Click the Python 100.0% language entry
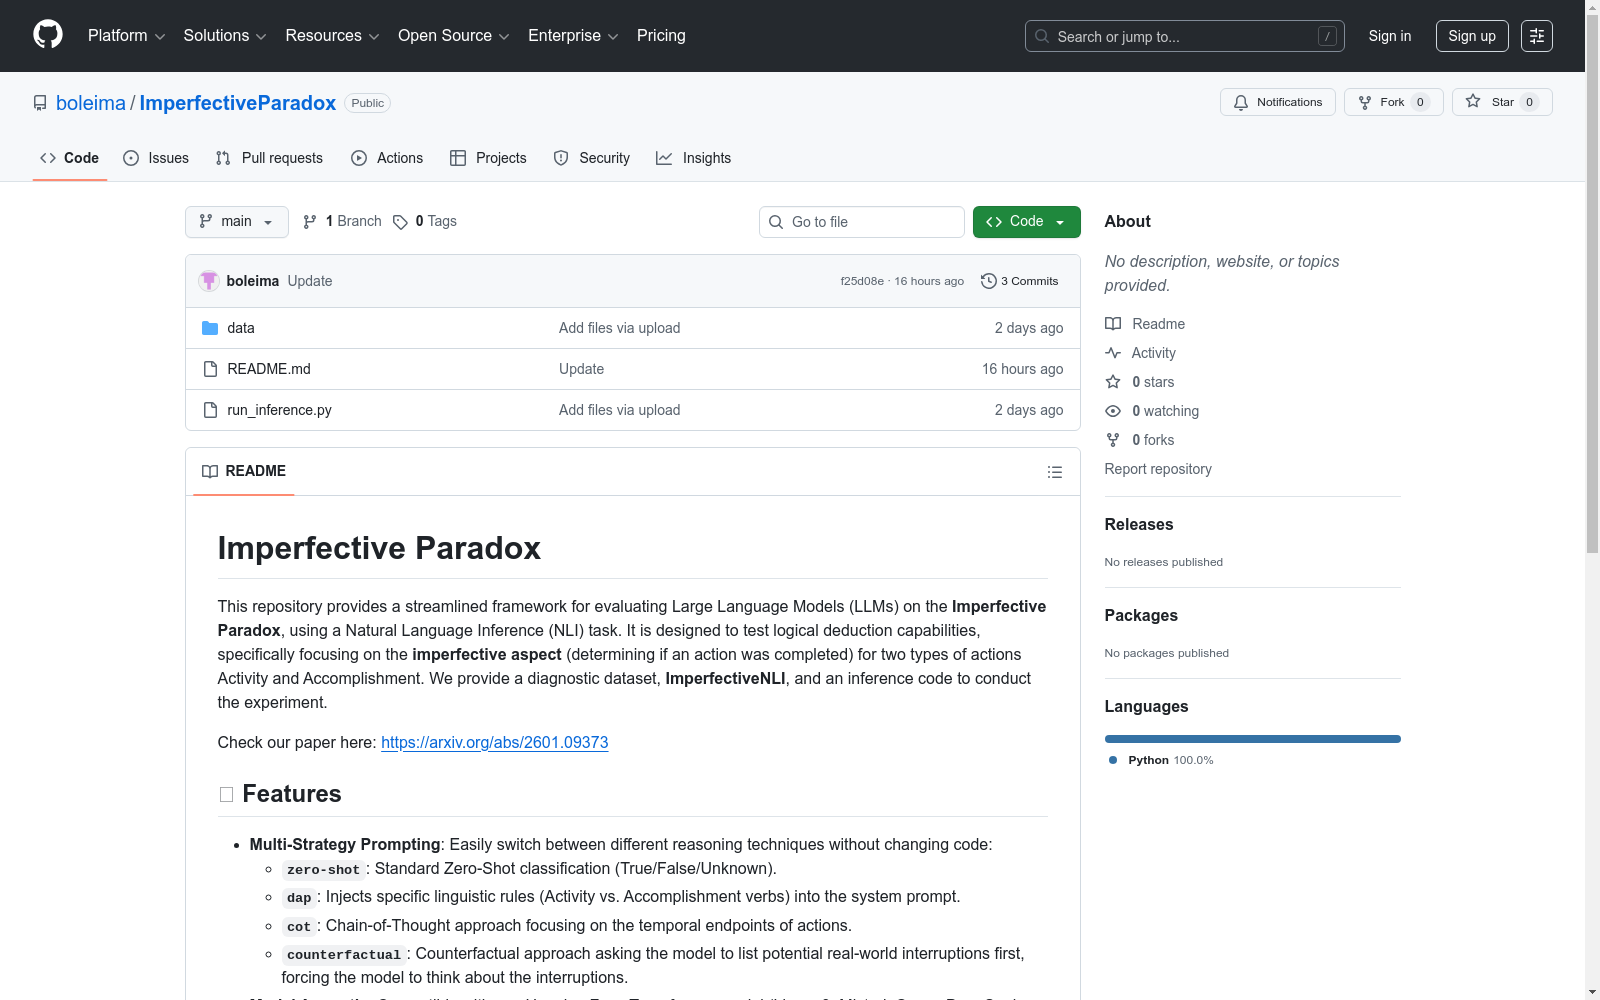Screen dimensions: 1600x1000 coord(1161,760)
